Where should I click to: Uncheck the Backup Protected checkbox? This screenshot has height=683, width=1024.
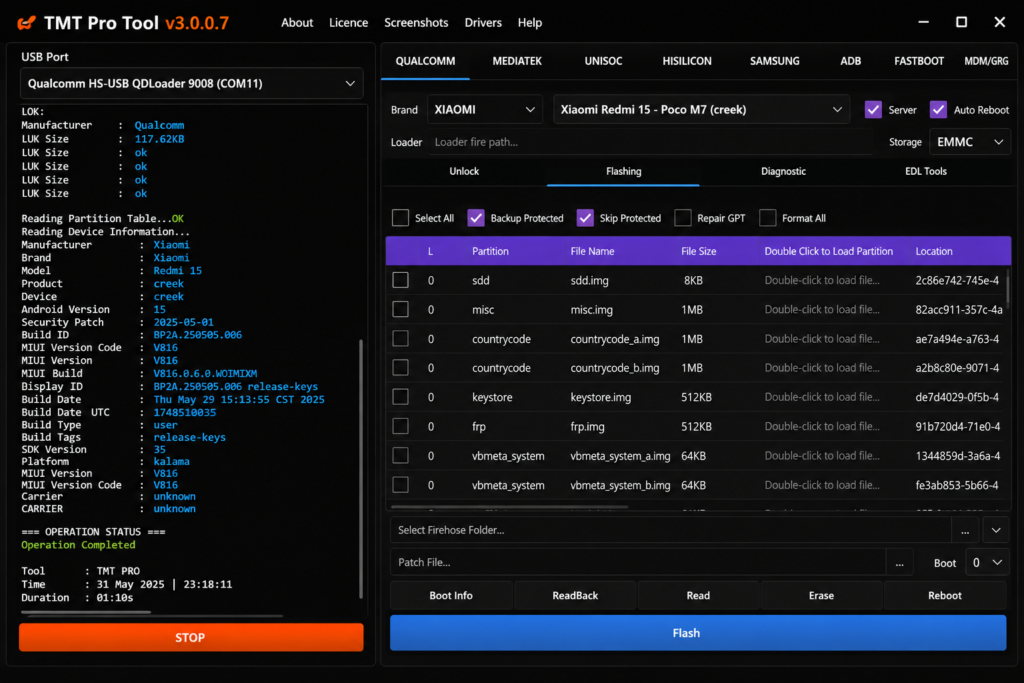[x=476, y=218]
